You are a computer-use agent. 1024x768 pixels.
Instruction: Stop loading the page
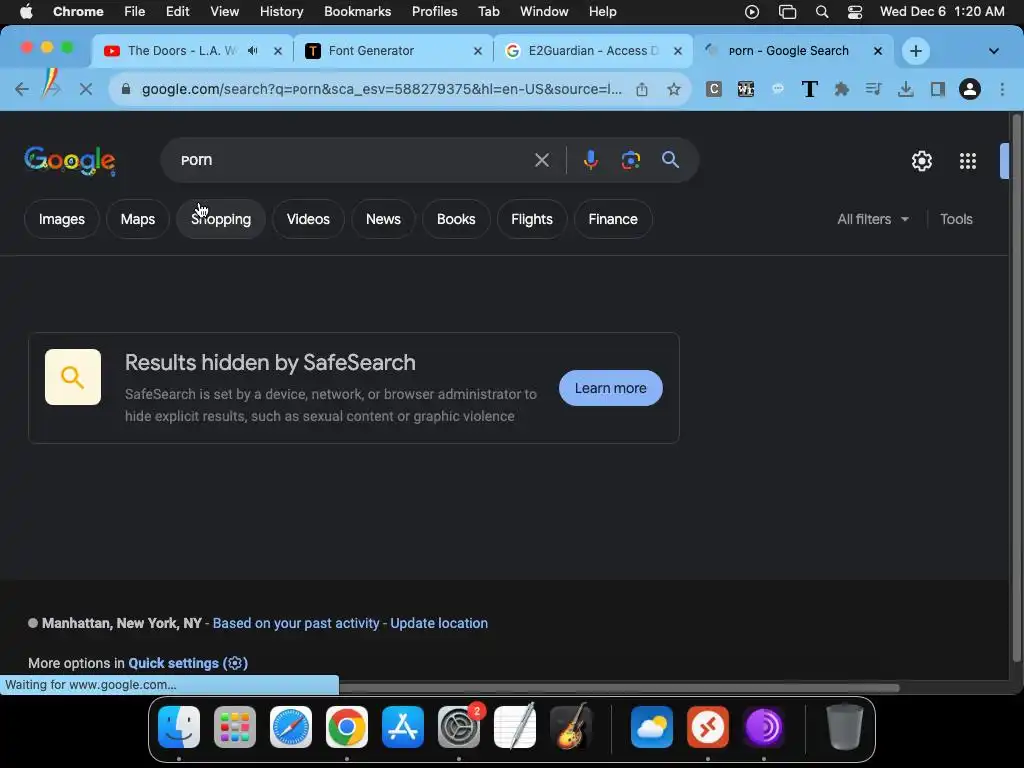point(86,89)
